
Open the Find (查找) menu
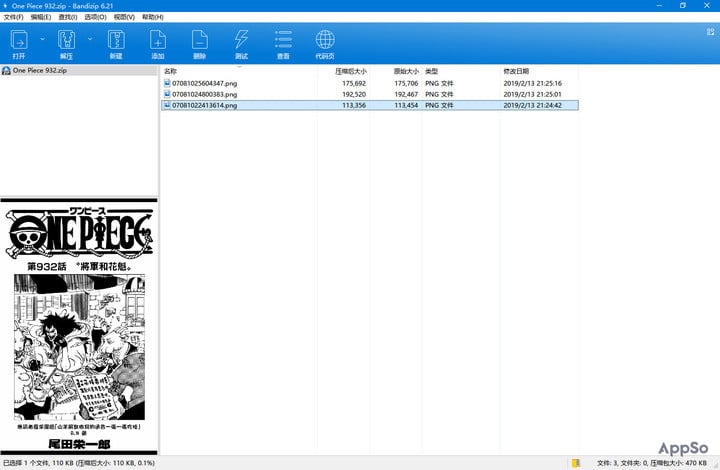[x=68, y=17]
